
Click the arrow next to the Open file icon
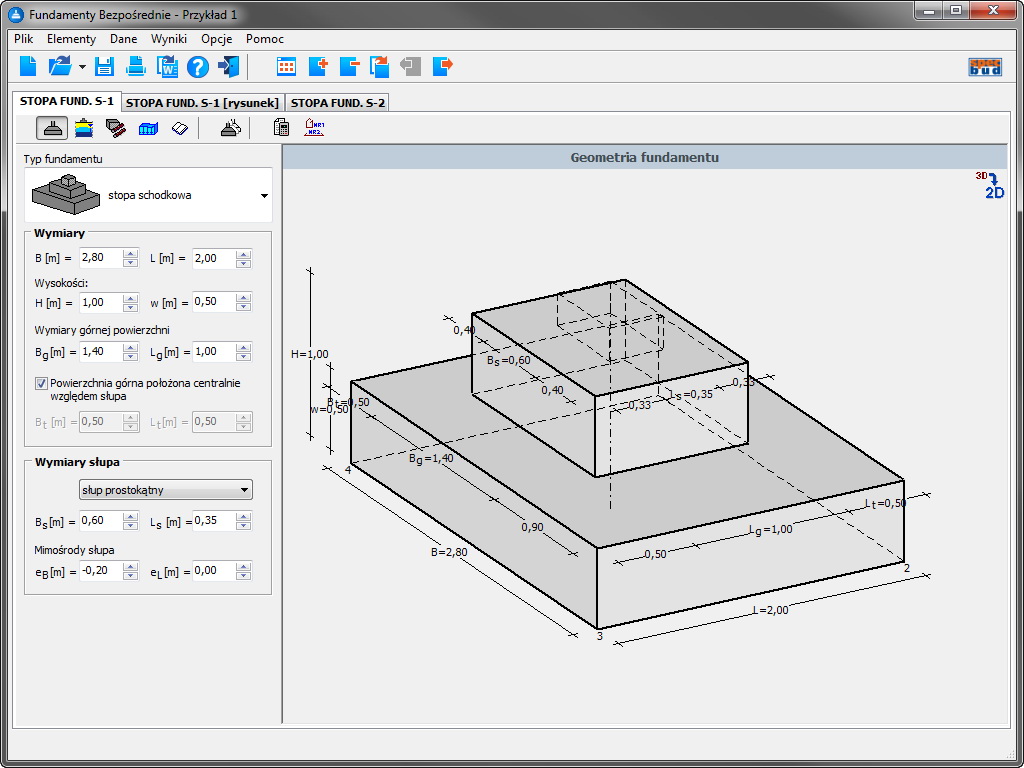[x=82, y=67]
